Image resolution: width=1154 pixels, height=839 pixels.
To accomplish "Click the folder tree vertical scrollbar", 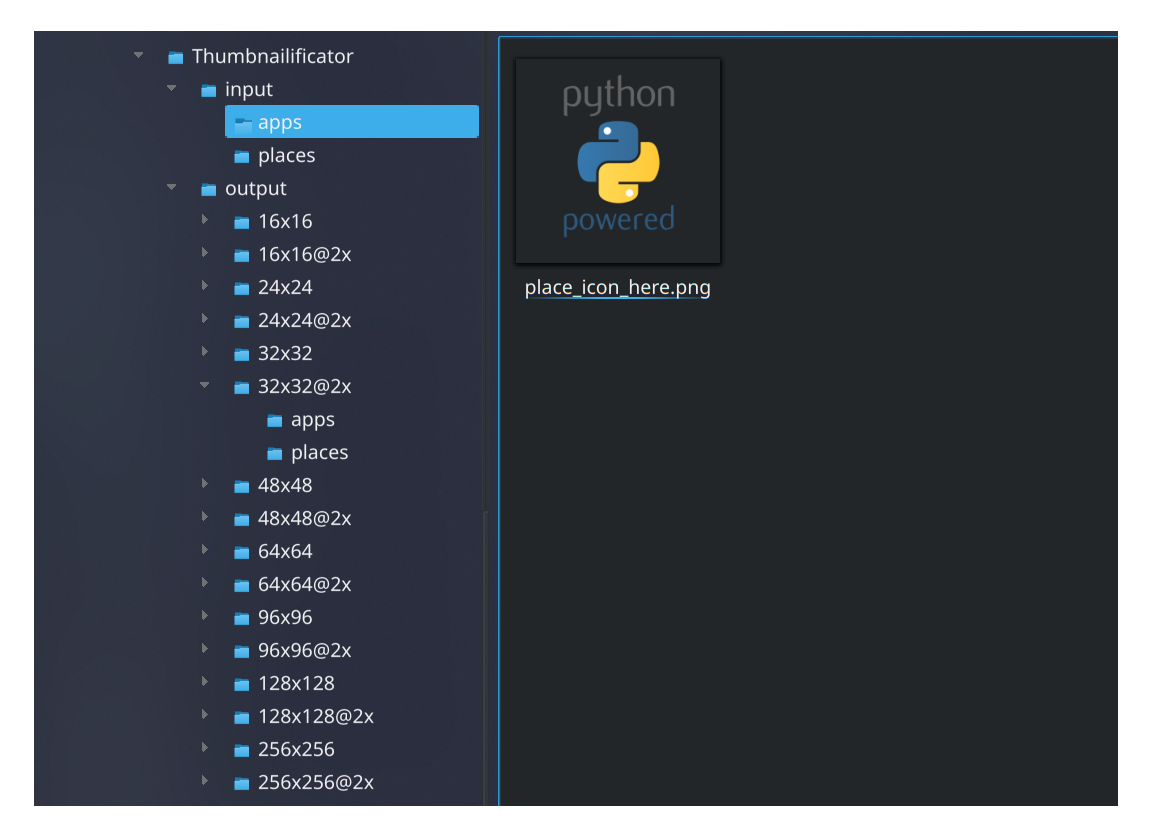I will pyautogui.click(x=485, y=657).
